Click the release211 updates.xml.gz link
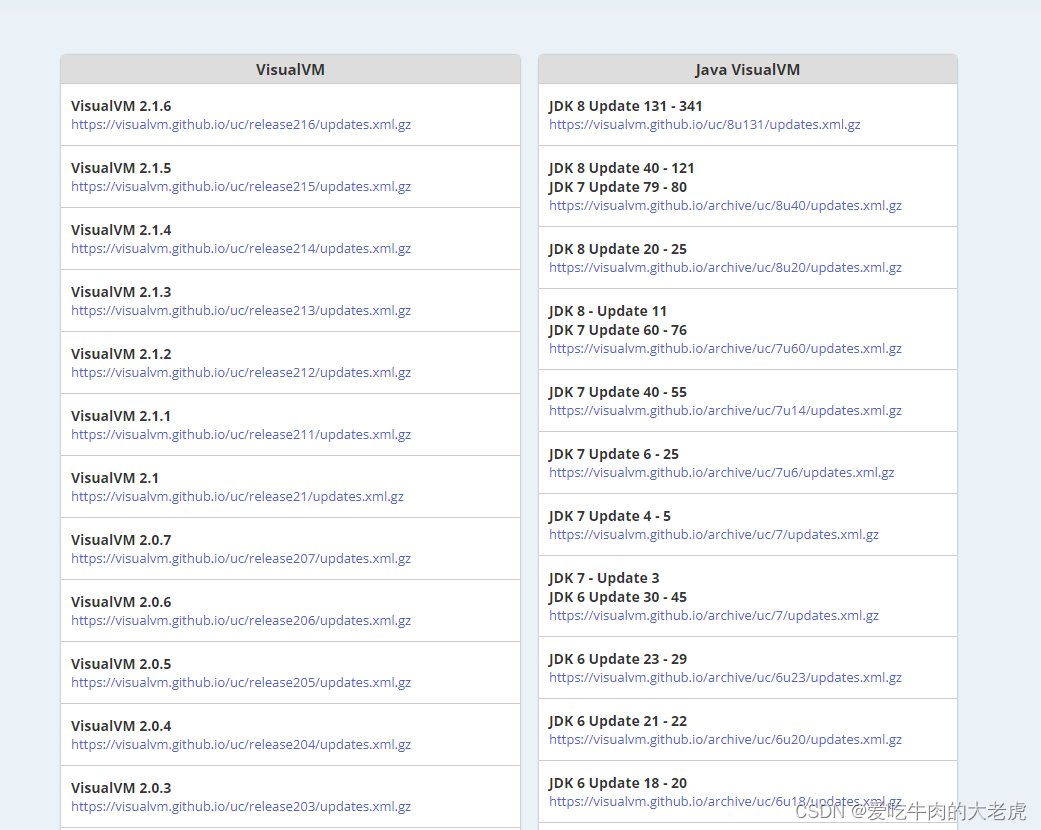1041x830 pixels. (x=241, y=434)
